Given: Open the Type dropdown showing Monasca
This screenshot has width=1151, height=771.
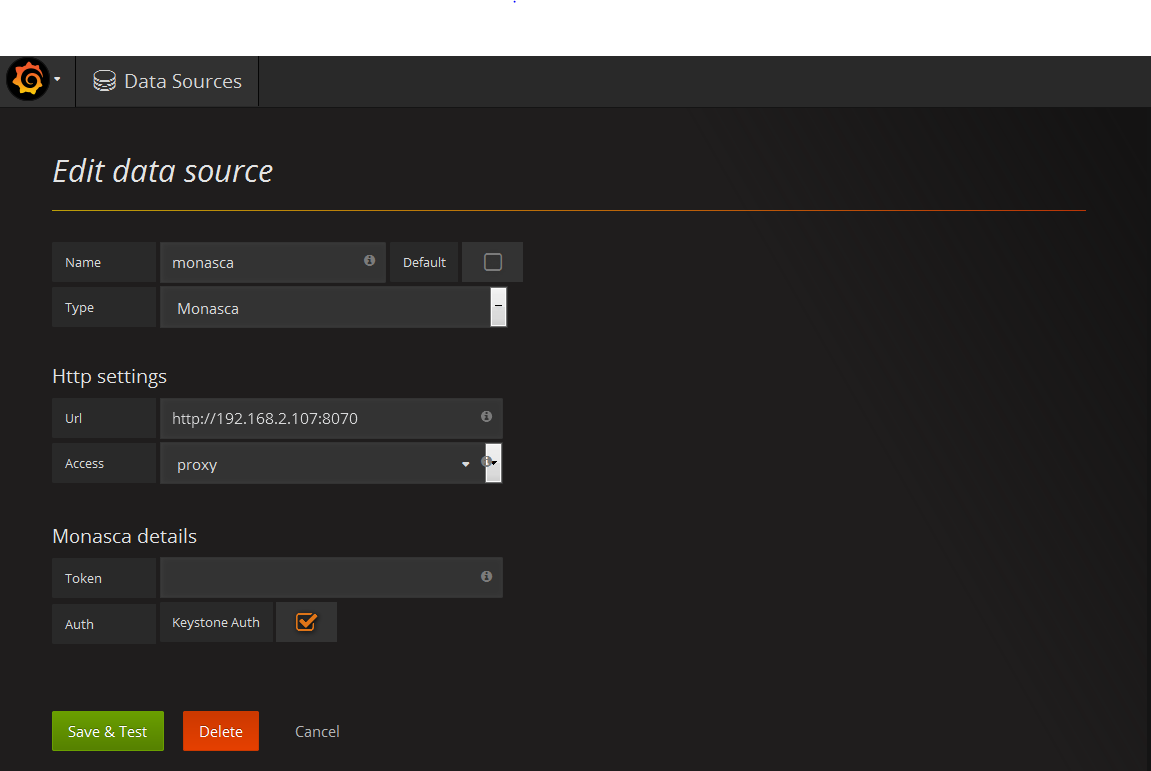Looking at the screenshot, I should 333,308.
